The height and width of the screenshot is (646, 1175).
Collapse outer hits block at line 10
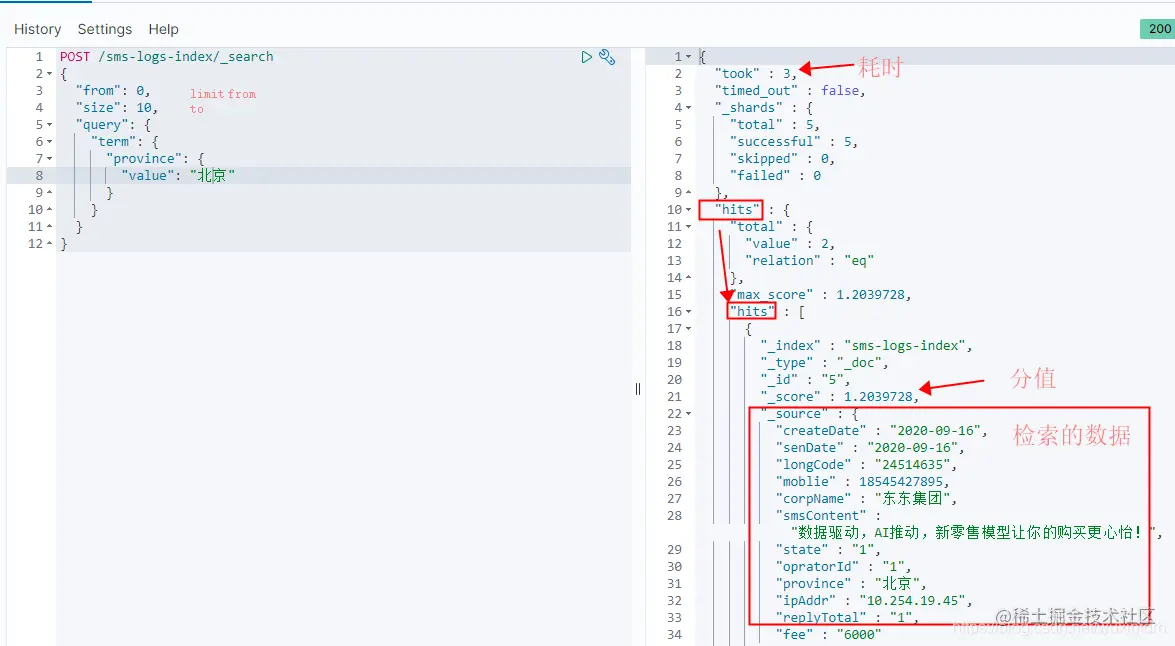689,210
